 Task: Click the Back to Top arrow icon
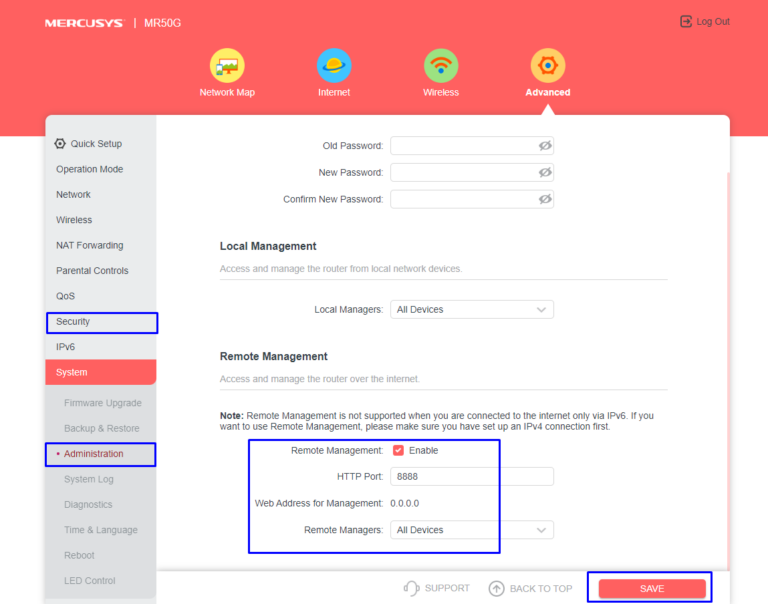[x=497, y=588]
